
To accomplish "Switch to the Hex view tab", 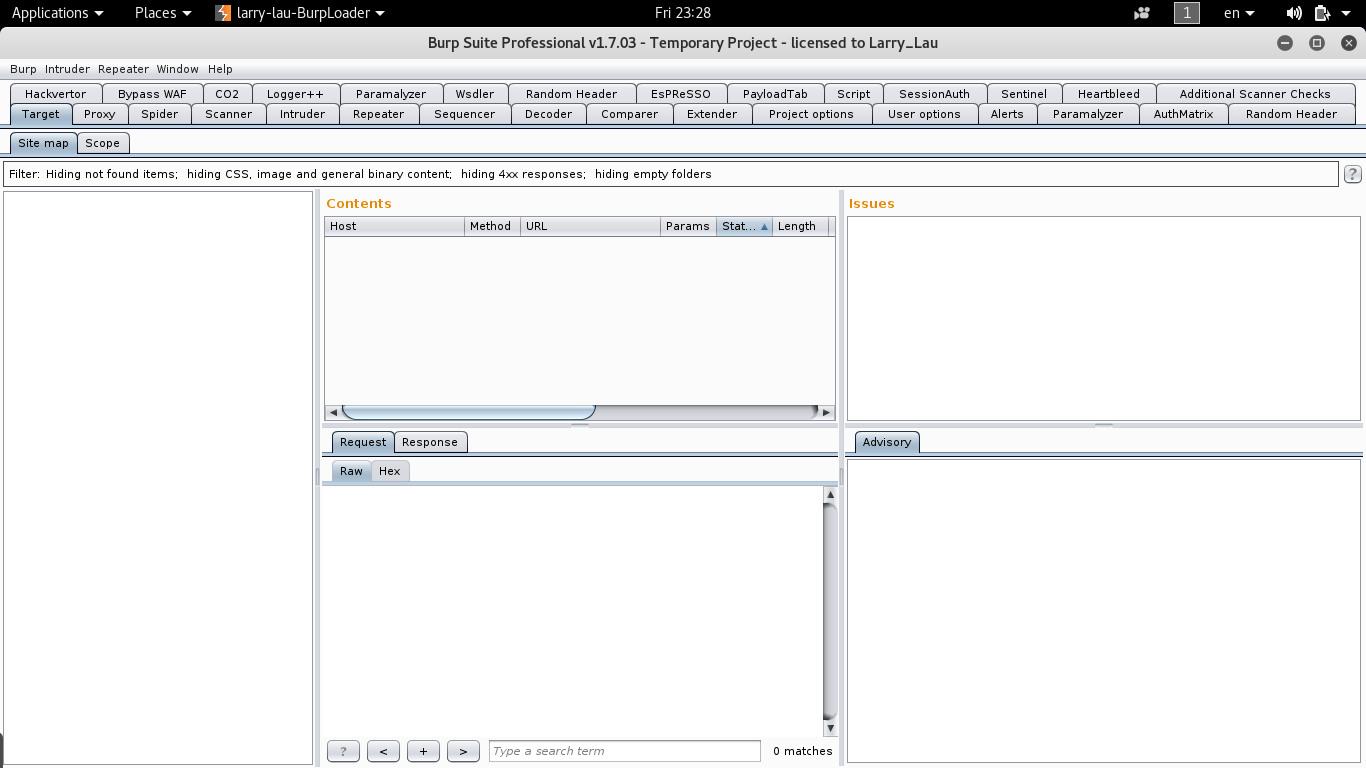I will [x=390, y=471].
